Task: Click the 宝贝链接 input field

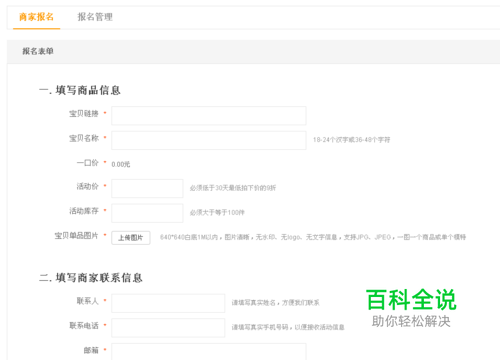Action: 209,115
